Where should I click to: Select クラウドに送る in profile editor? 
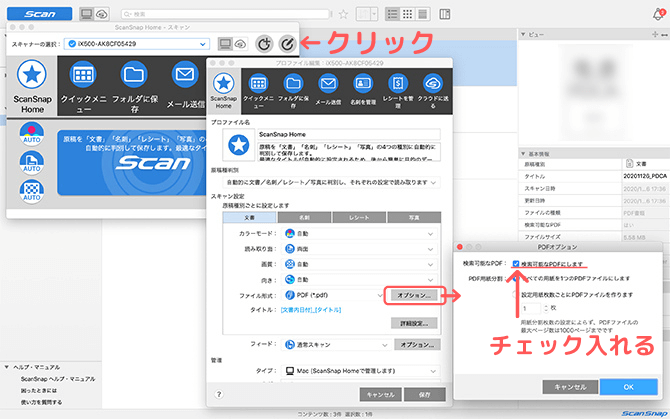(432, 91)
